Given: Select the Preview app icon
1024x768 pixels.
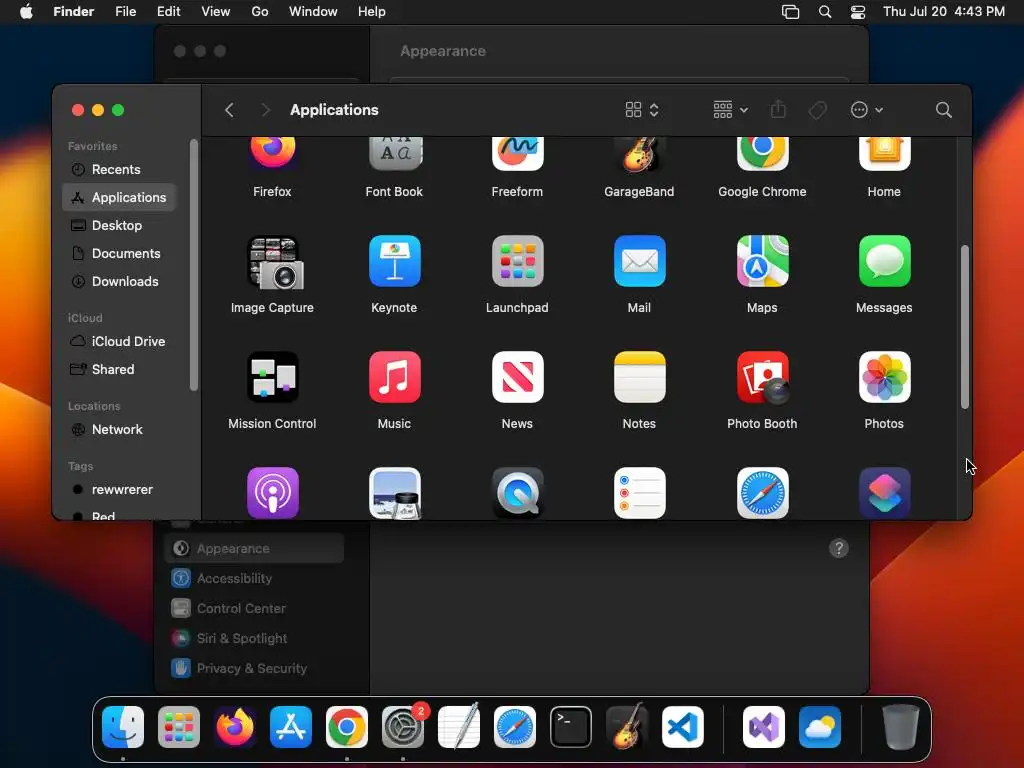Looking at the screenshot, I should (x=394, y=493).
